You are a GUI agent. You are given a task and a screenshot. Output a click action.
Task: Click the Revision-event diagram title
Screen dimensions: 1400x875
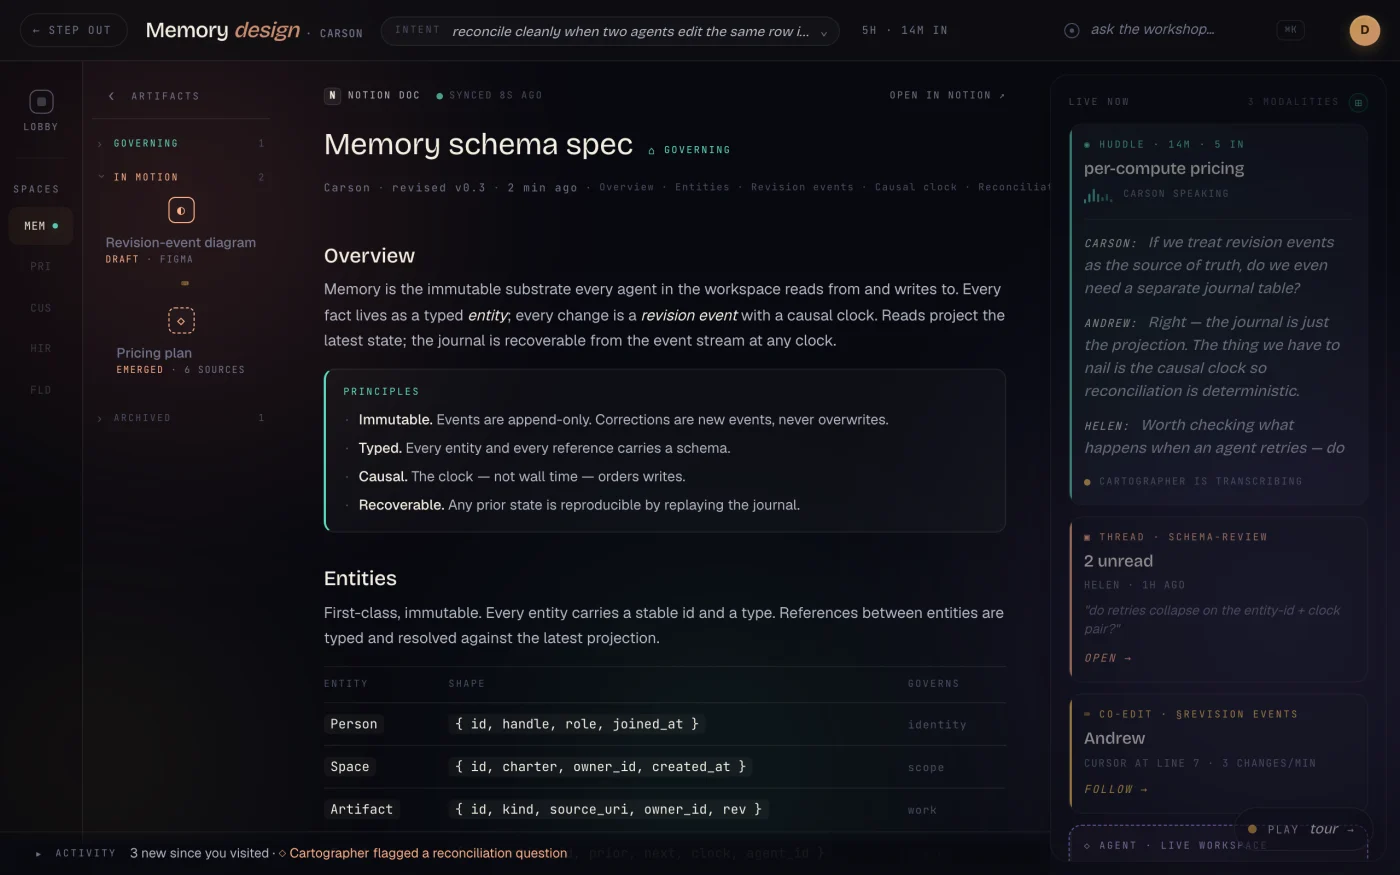pos(181,243)
